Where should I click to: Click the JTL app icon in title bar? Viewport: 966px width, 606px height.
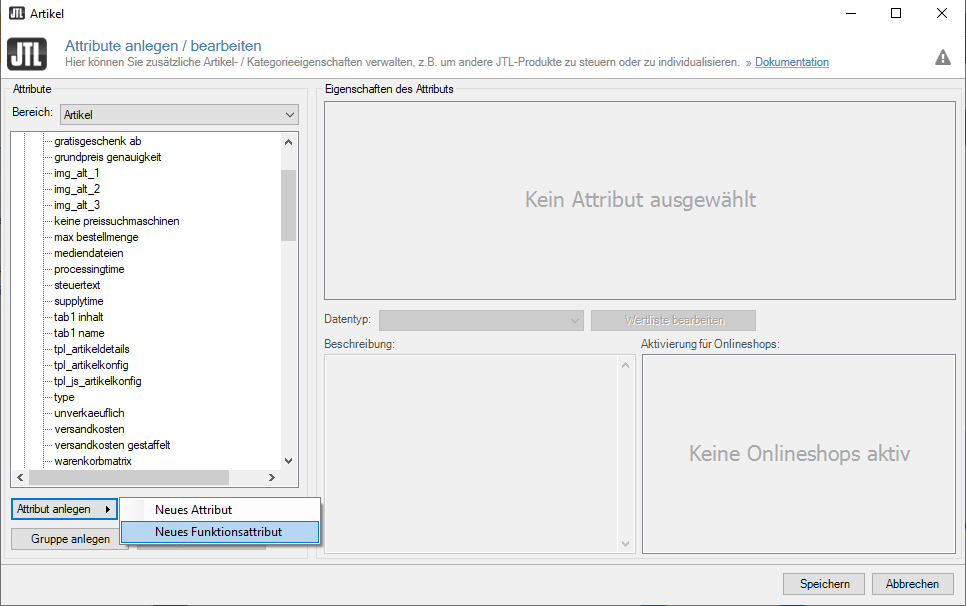(x=17, y=13)
